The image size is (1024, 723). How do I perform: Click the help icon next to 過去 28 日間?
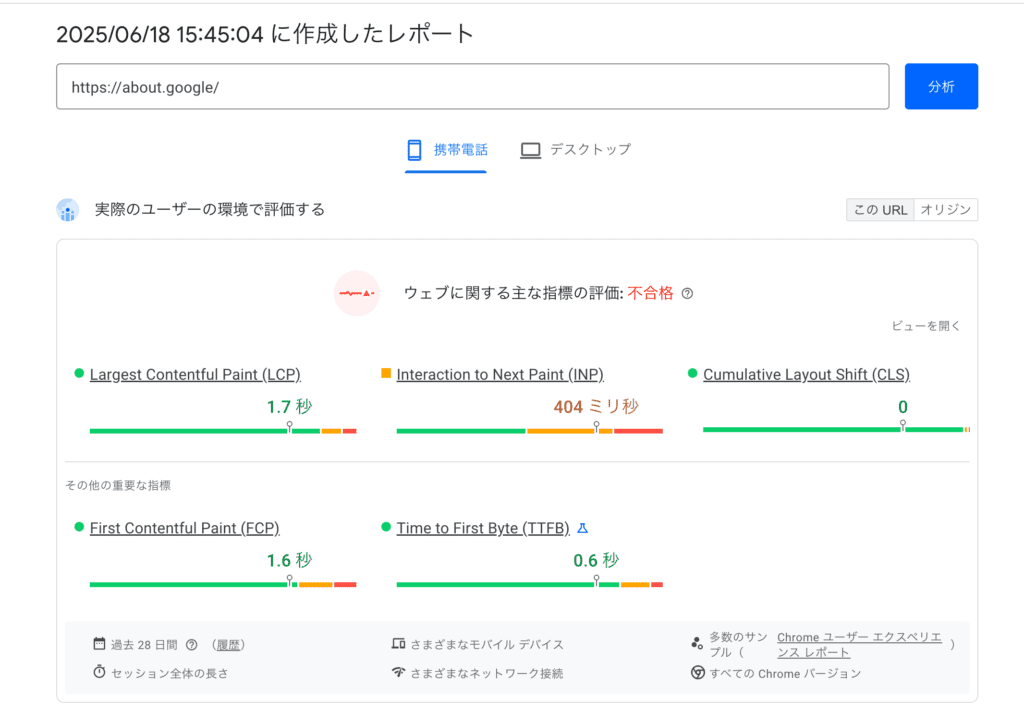click(x=192, y=645)
